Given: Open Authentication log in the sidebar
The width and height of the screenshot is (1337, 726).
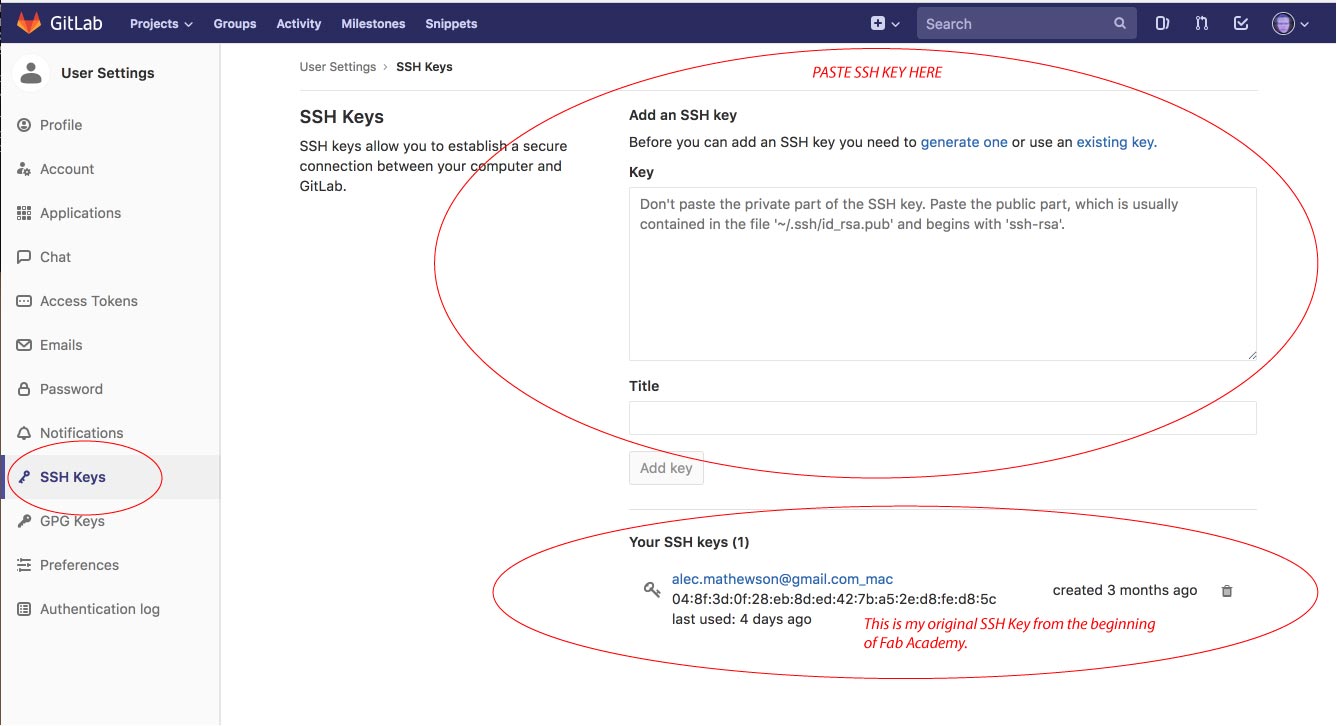Looking at the screenshot, I should tap(110, 609).
